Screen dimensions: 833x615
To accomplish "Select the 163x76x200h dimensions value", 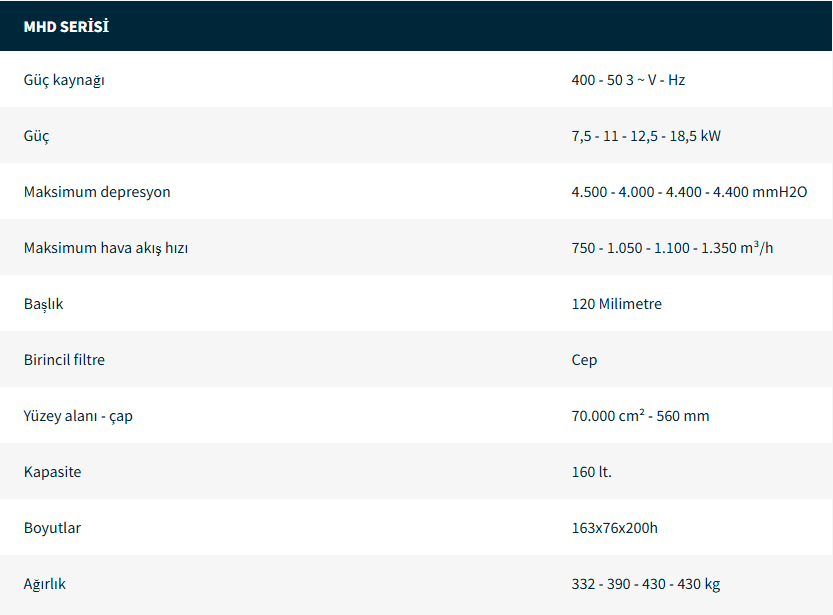I will click(614, 528).
